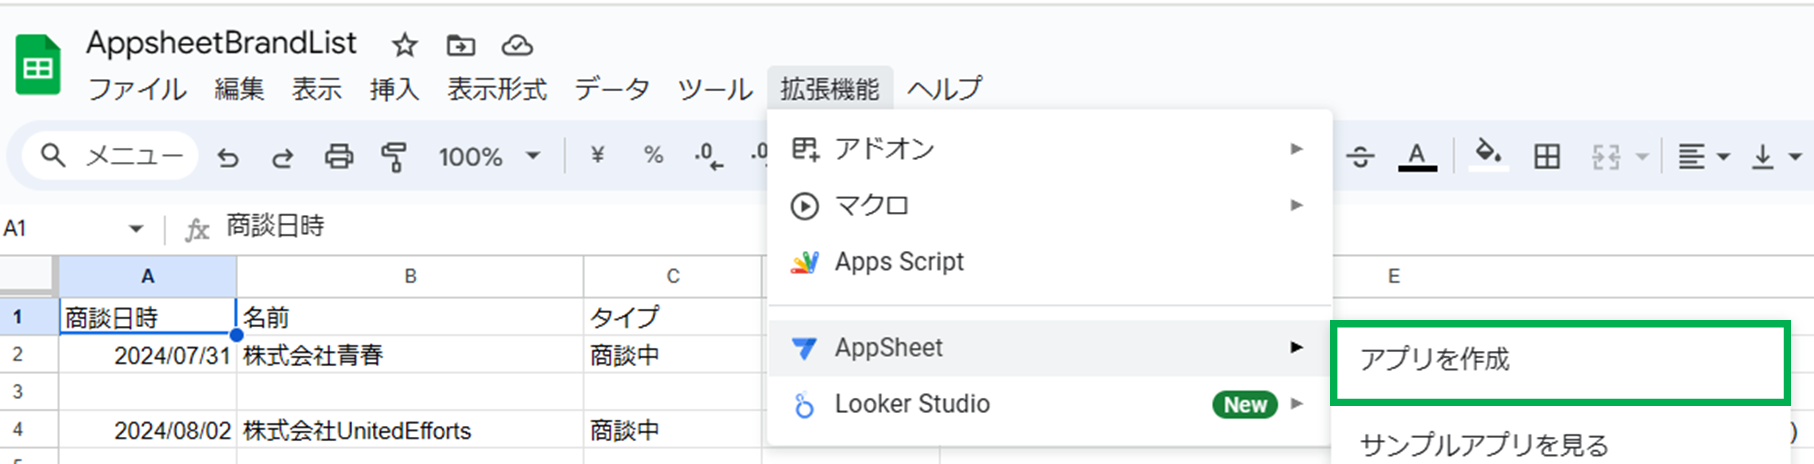Click the print icon in toolbar
Viewport: 1814px width, 464px height.
coord(339,157)
